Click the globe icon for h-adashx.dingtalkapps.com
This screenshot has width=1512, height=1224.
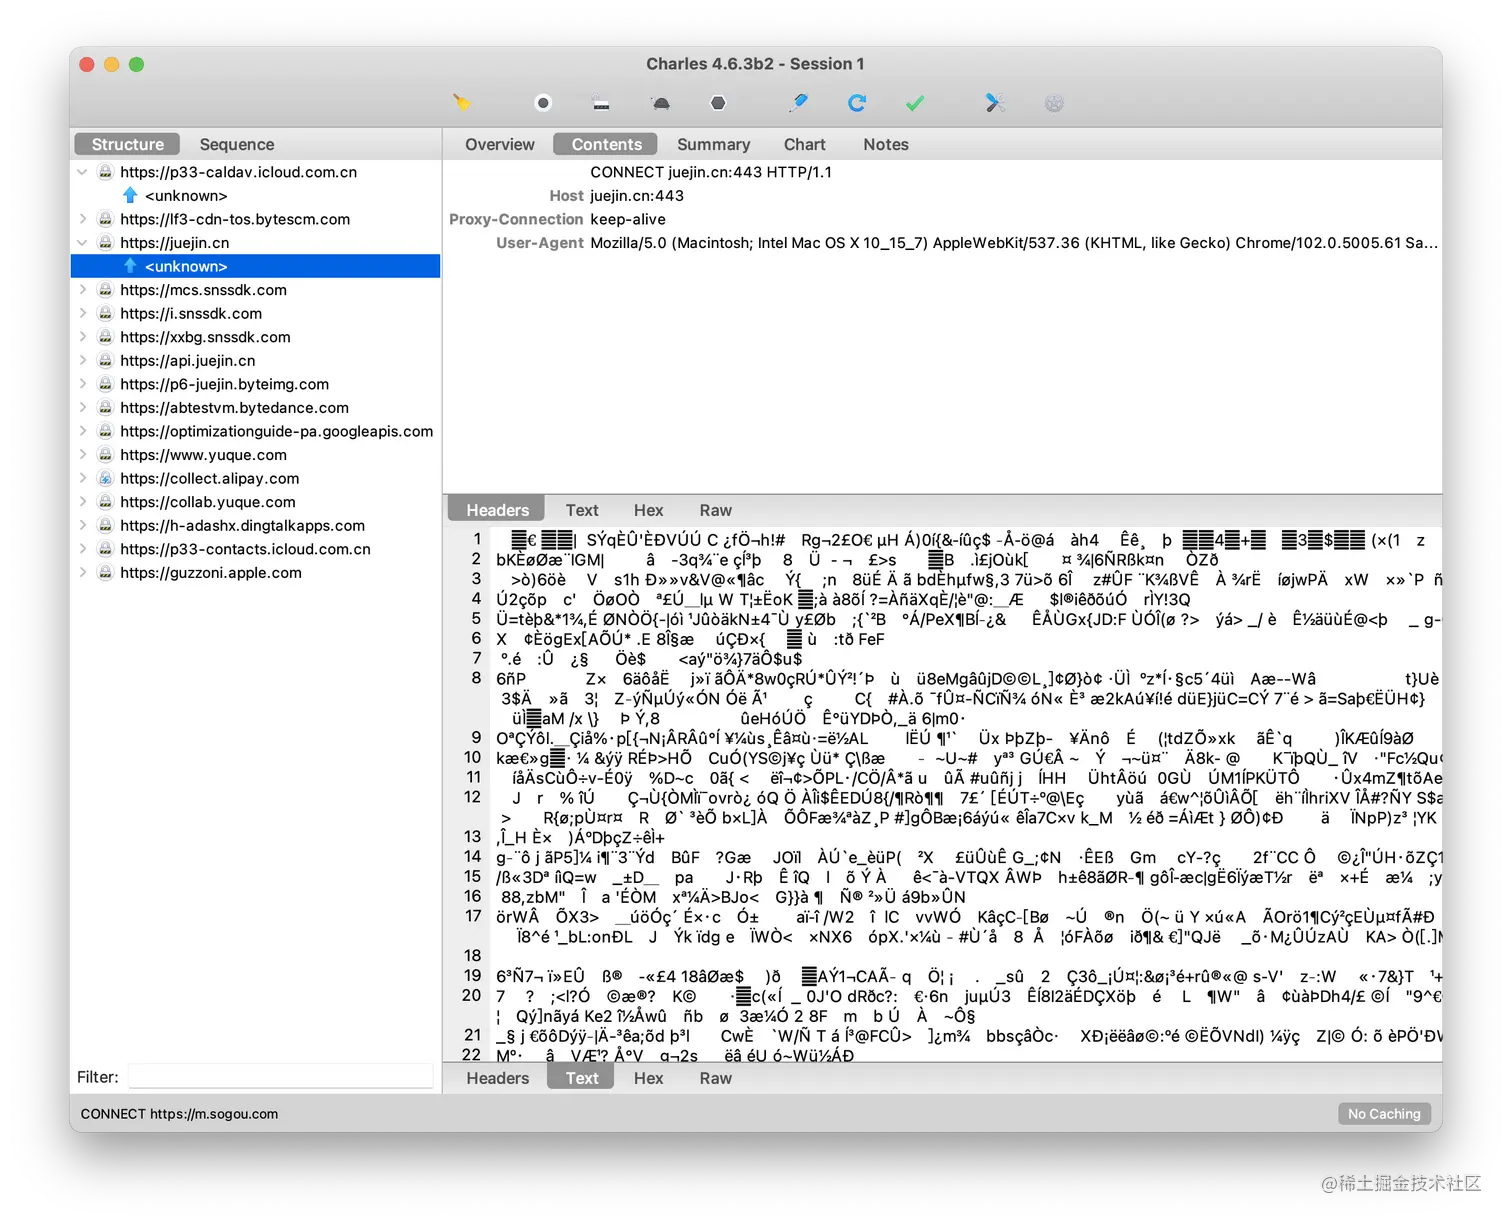click(x=105, y=525)
